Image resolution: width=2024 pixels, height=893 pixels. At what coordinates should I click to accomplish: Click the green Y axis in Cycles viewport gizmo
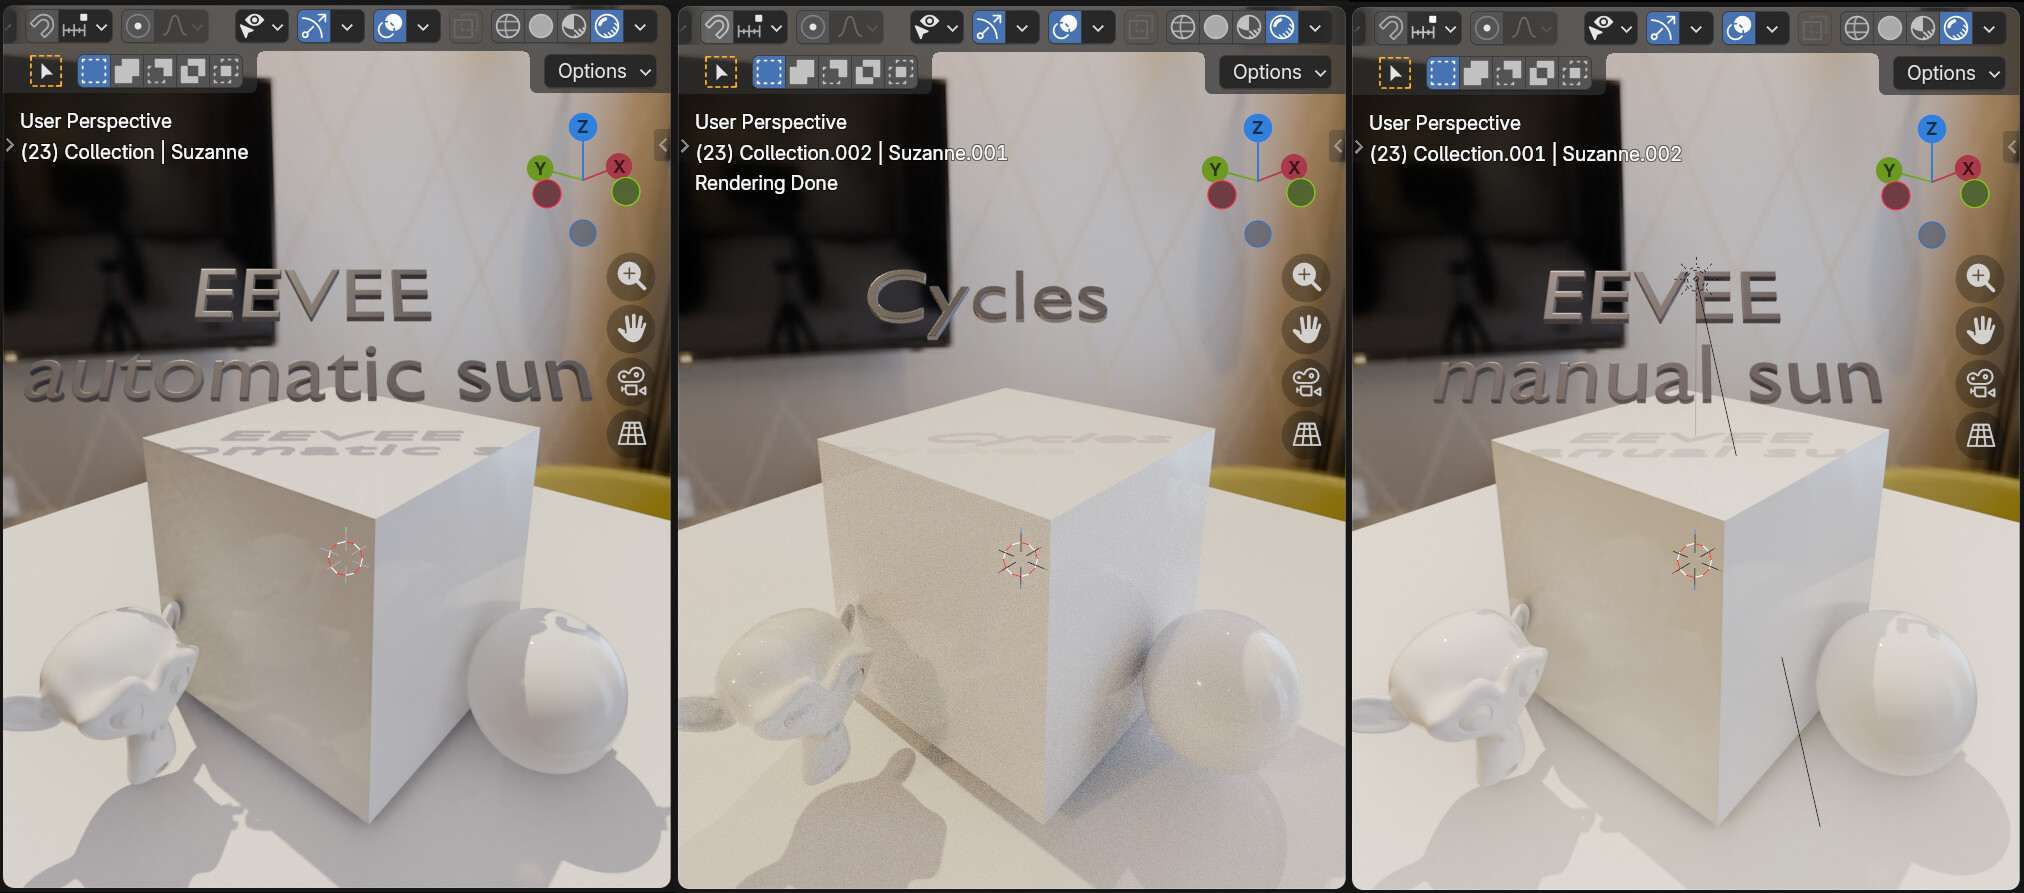click(x=1215, y=169)
